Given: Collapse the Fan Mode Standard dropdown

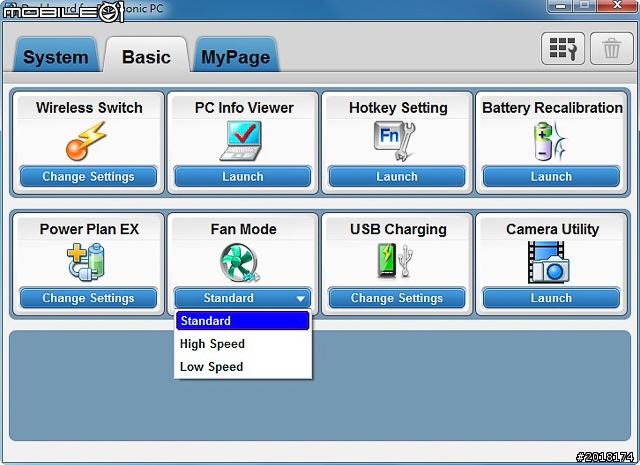Looking at the screenshot, I should (242, 298).
